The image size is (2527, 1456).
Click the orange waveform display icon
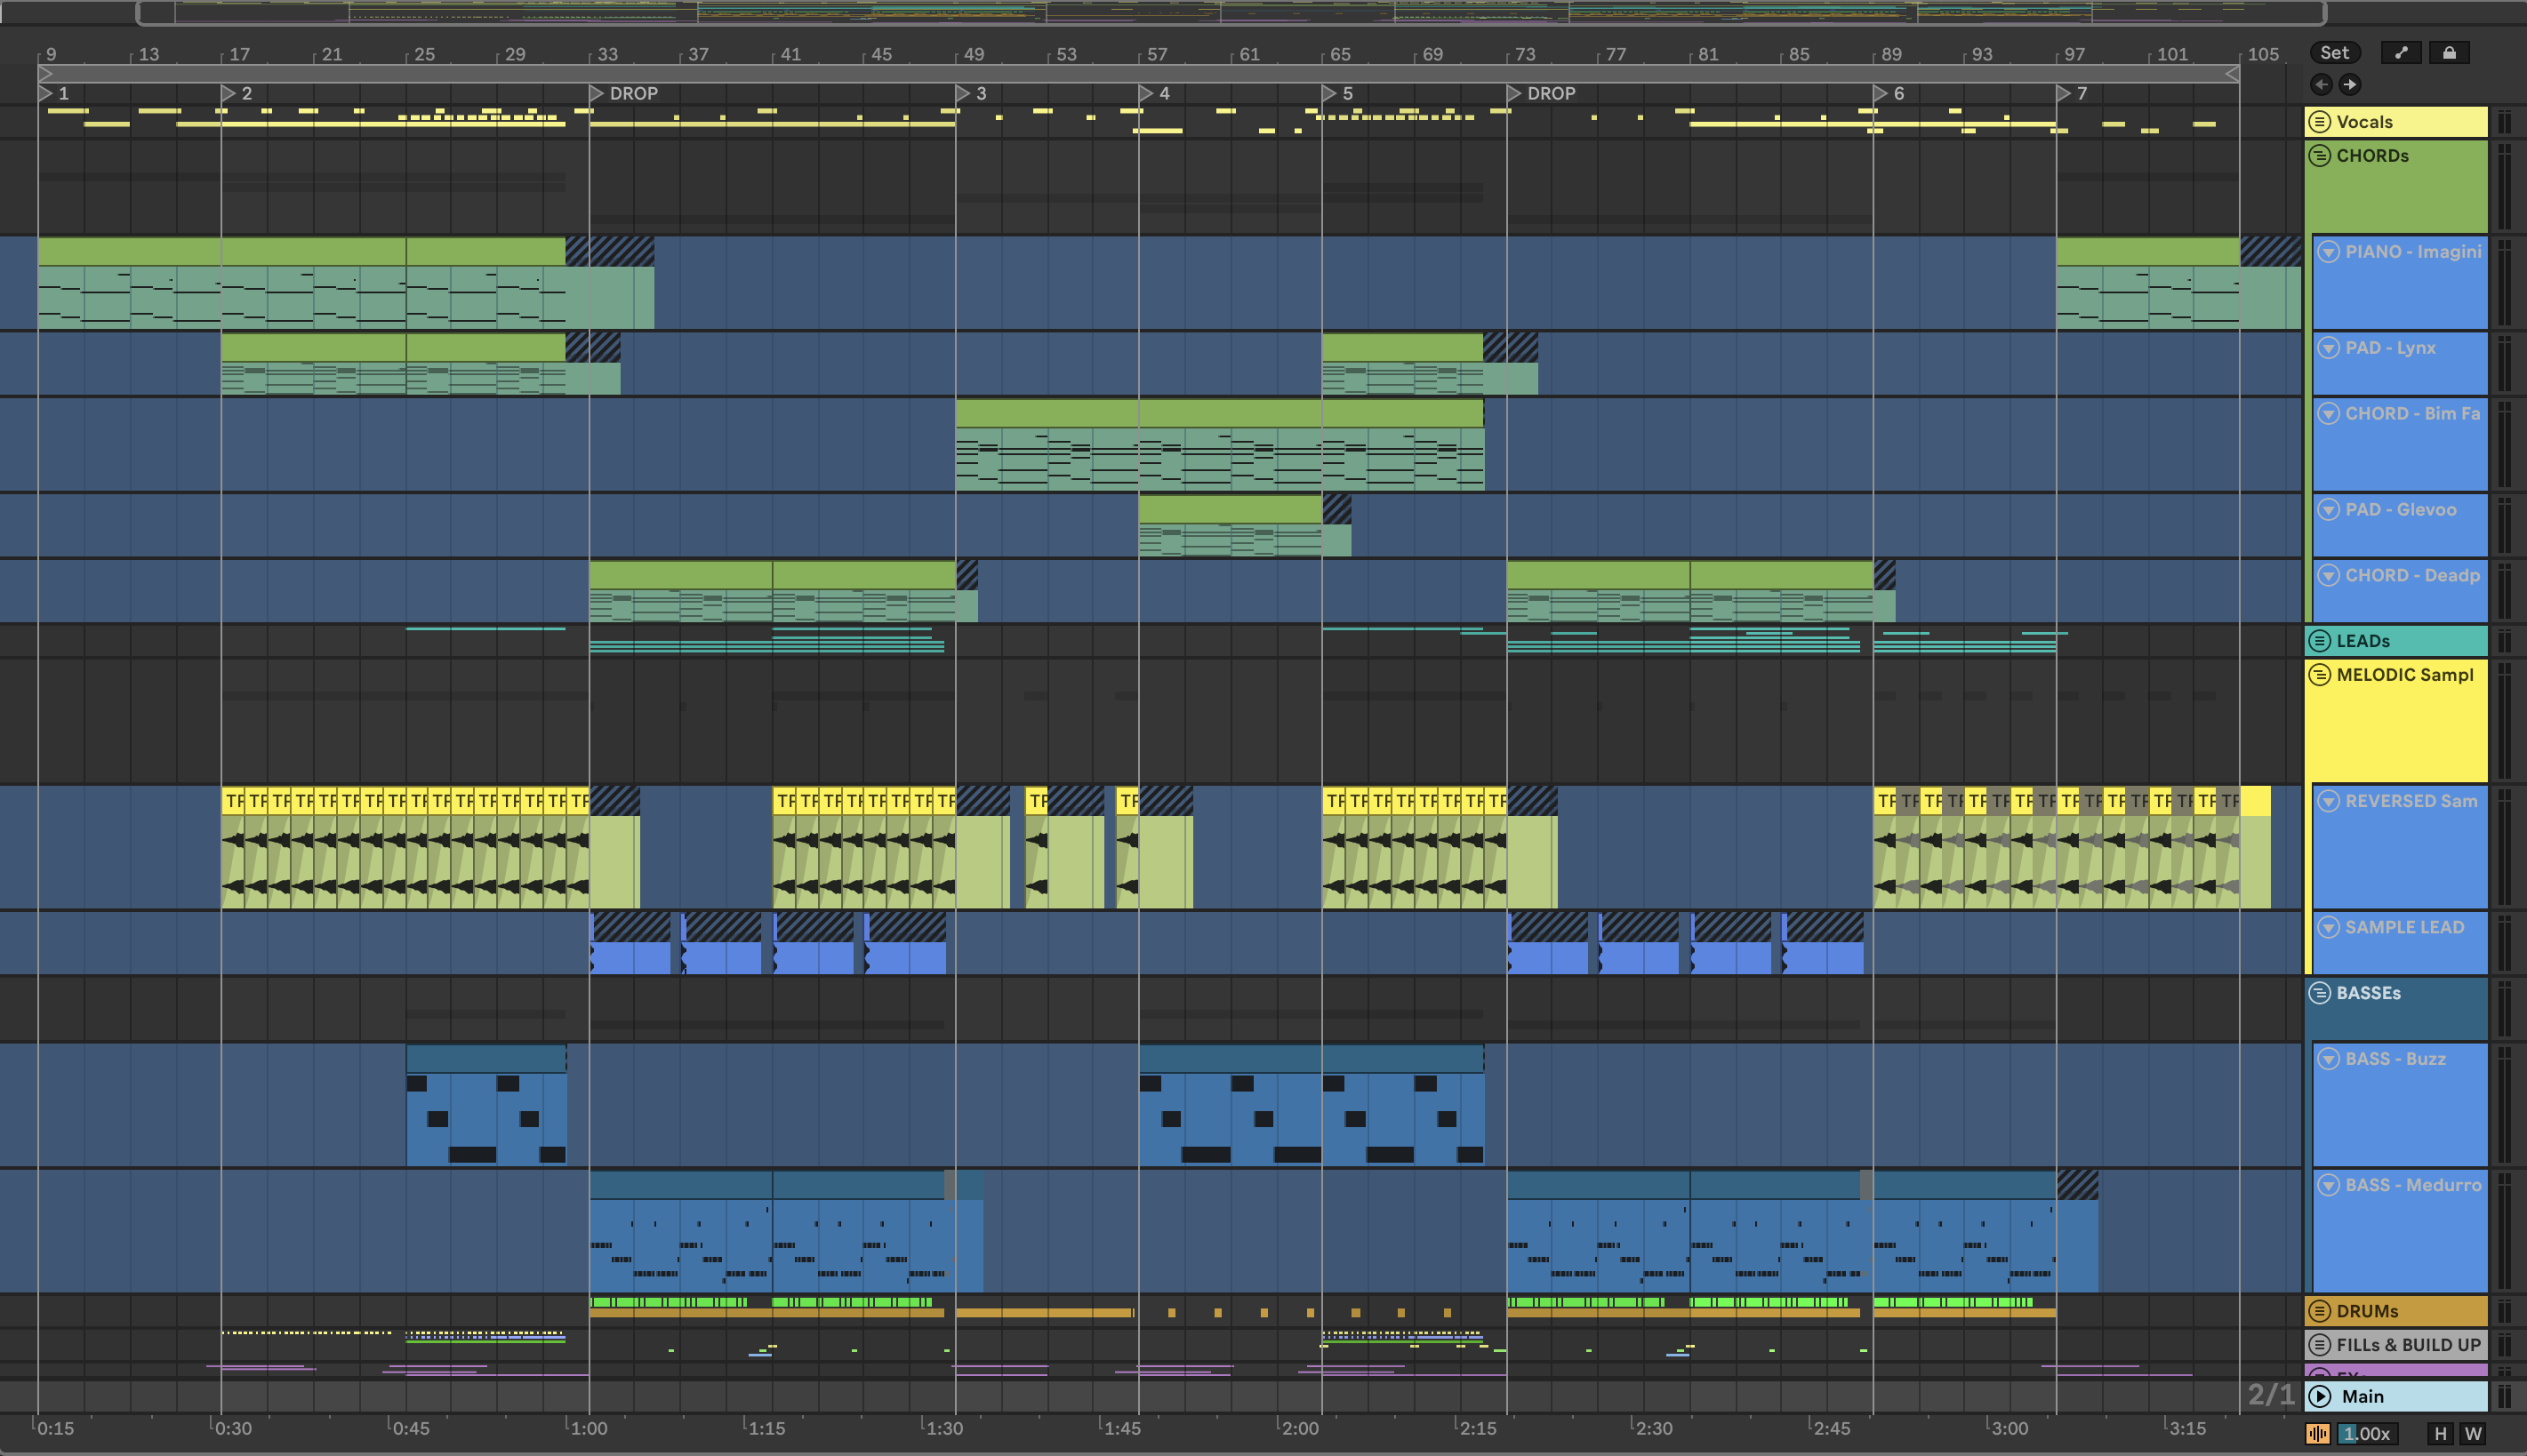coord(2317,1433)
